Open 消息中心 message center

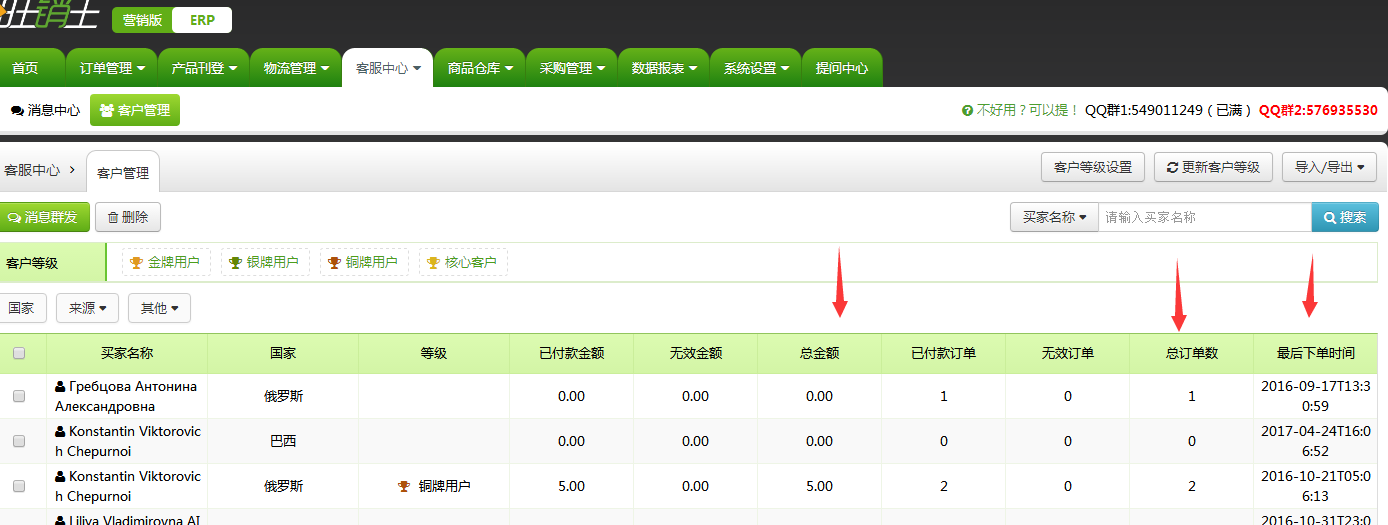pos(46,111)
